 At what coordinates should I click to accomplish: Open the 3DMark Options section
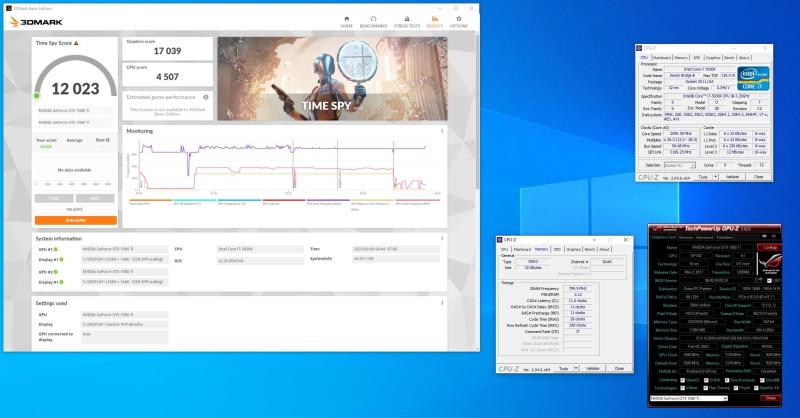pyautogui.click(x=459, y=19)
